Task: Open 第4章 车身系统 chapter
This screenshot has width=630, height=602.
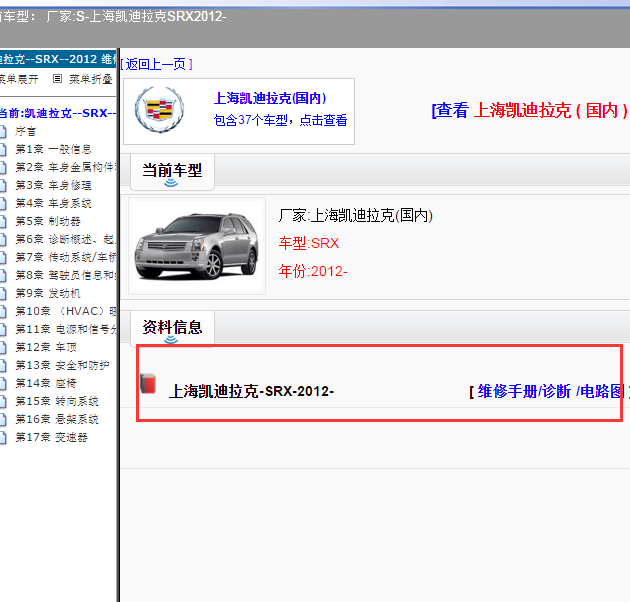Action: 53,203
